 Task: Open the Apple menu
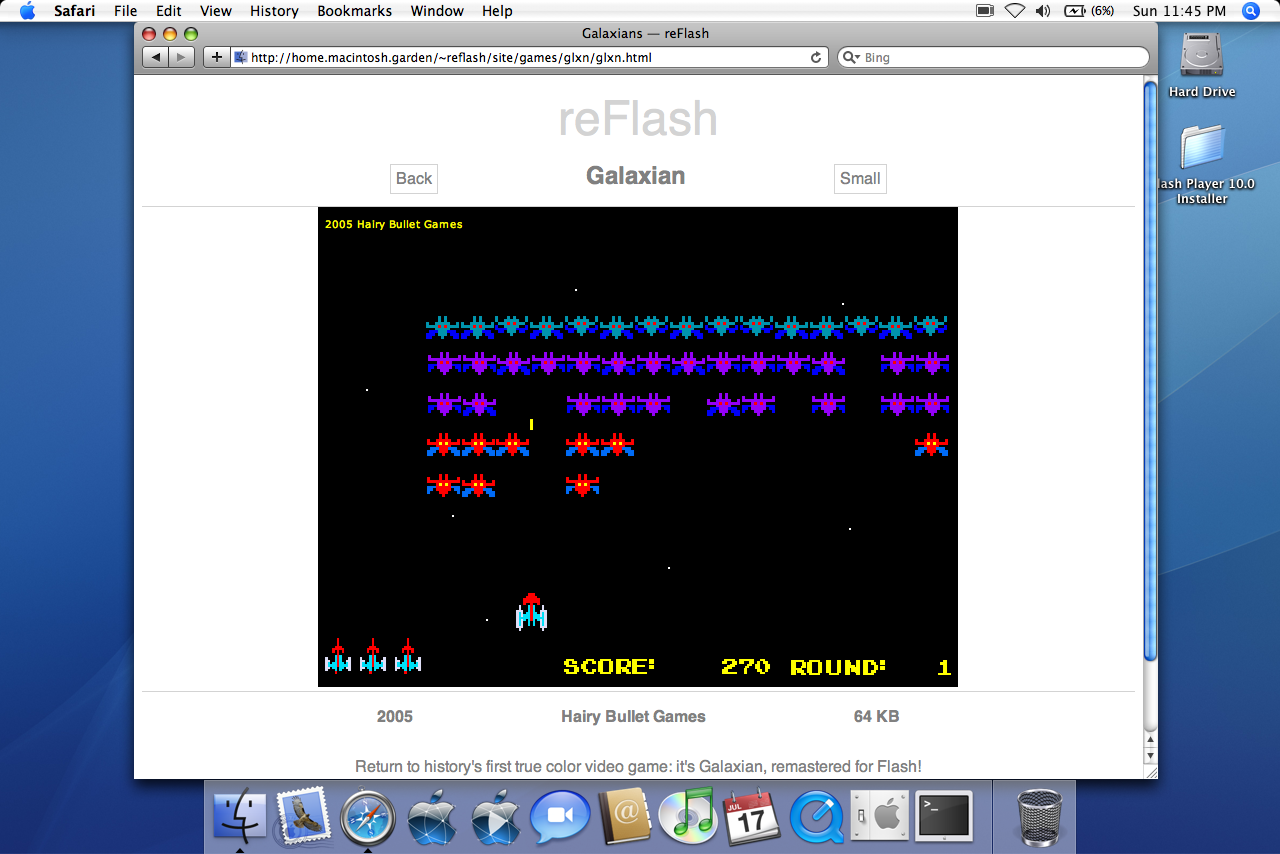tap(27, 11)
